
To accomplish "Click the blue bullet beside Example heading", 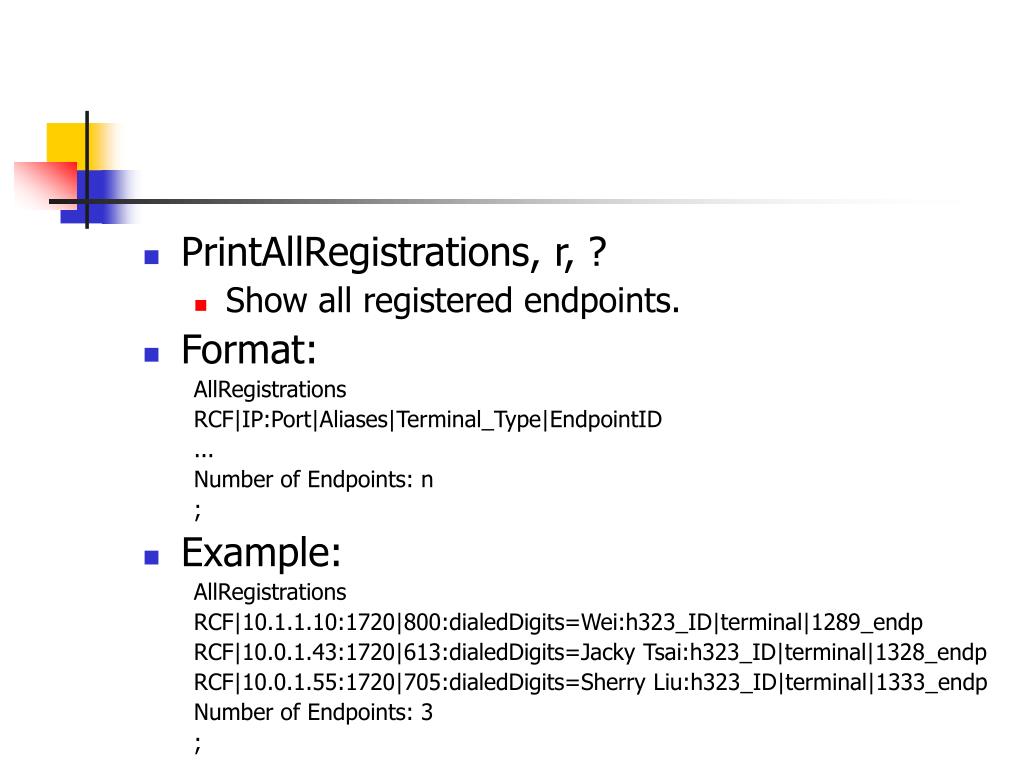I will [x=152, y=557].
